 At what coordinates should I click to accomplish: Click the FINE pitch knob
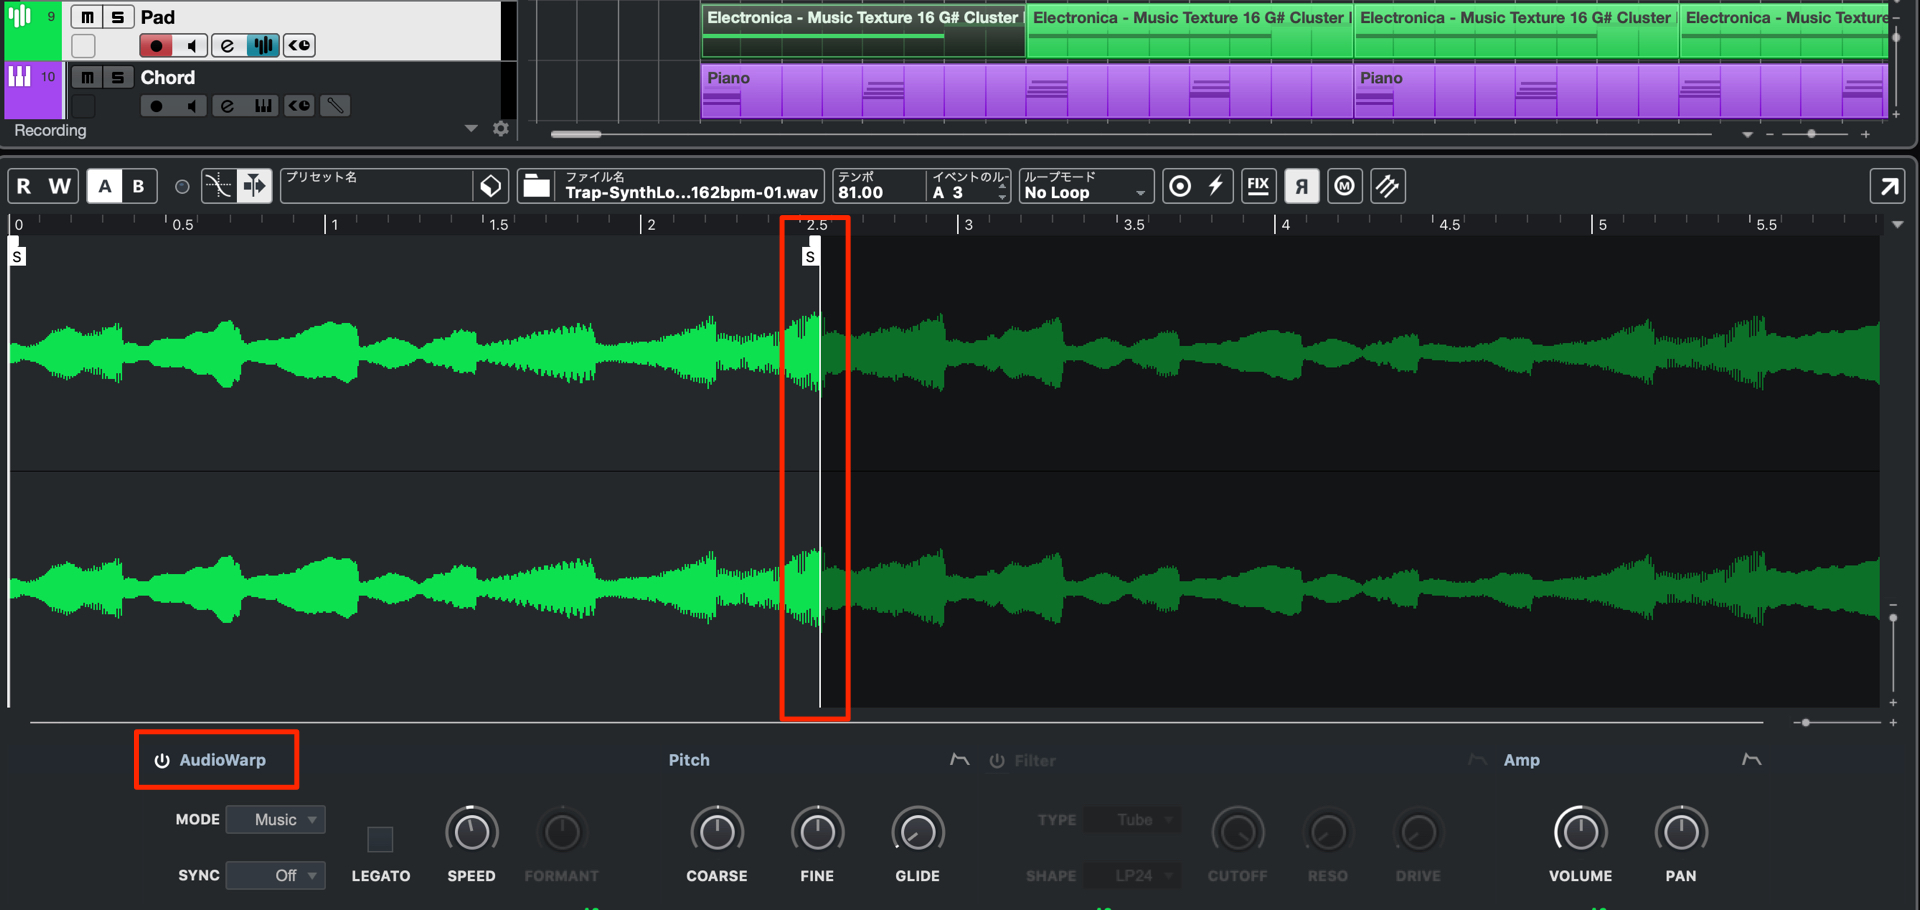point(817,832)
